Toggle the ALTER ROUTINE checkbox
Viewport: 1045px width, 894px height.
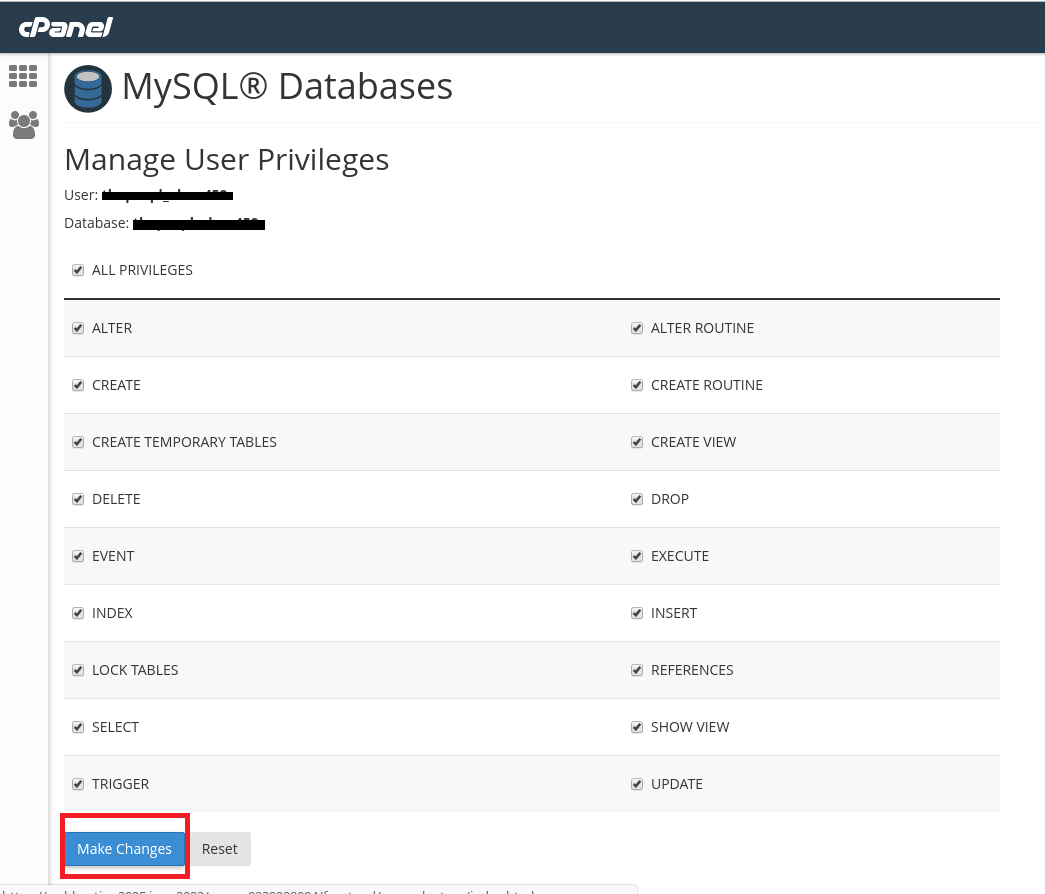pos(637,328)
